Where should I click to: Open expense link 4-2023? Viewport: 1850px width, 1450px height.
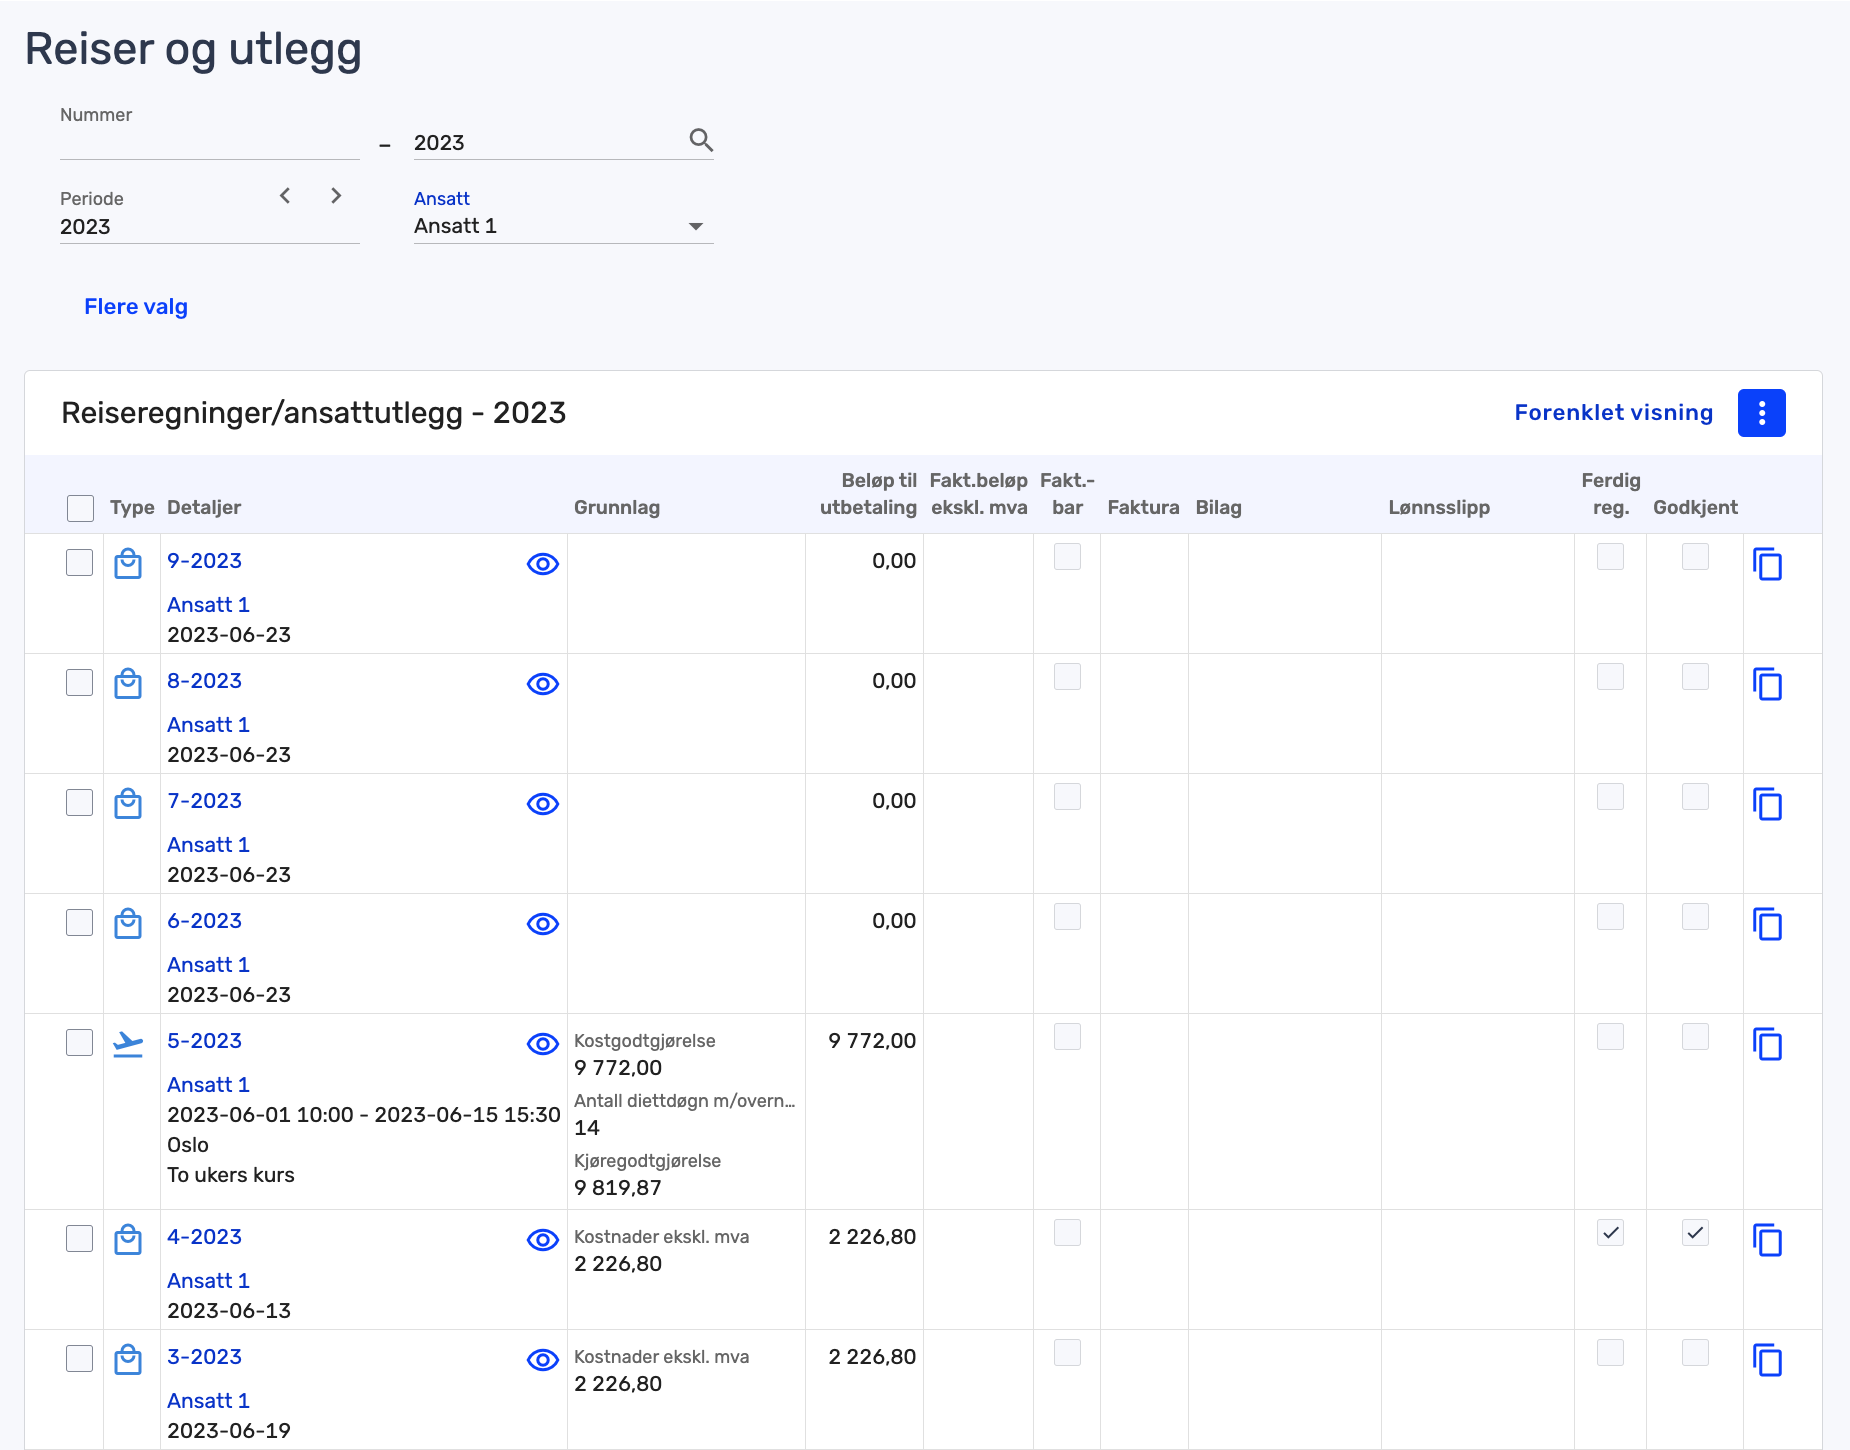tap(204, 1237)
